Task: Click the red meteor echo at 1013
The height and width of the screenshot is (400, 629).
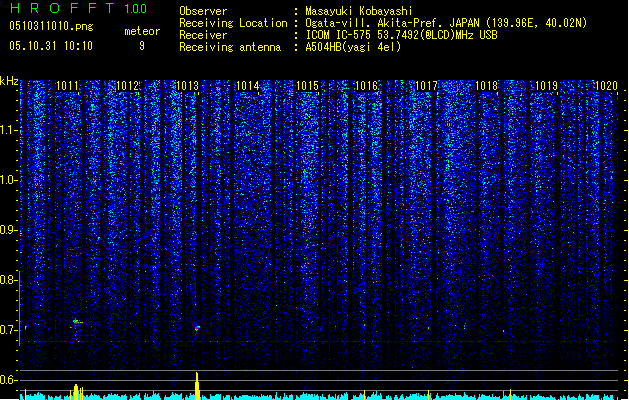Action: (197, 328)
